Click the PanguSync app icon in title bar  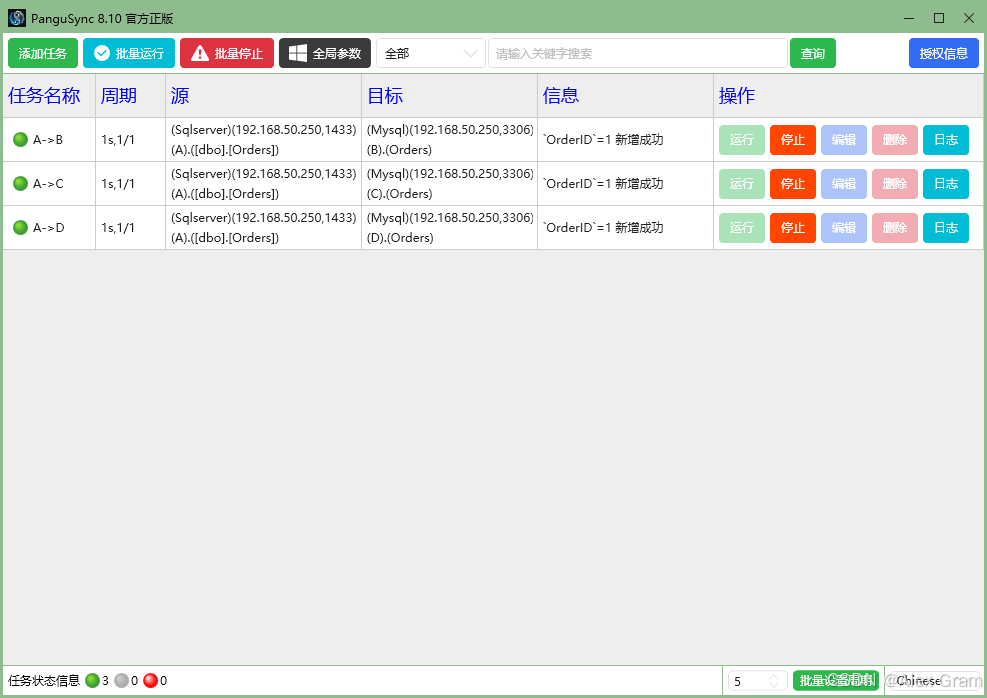coord(17,18)
